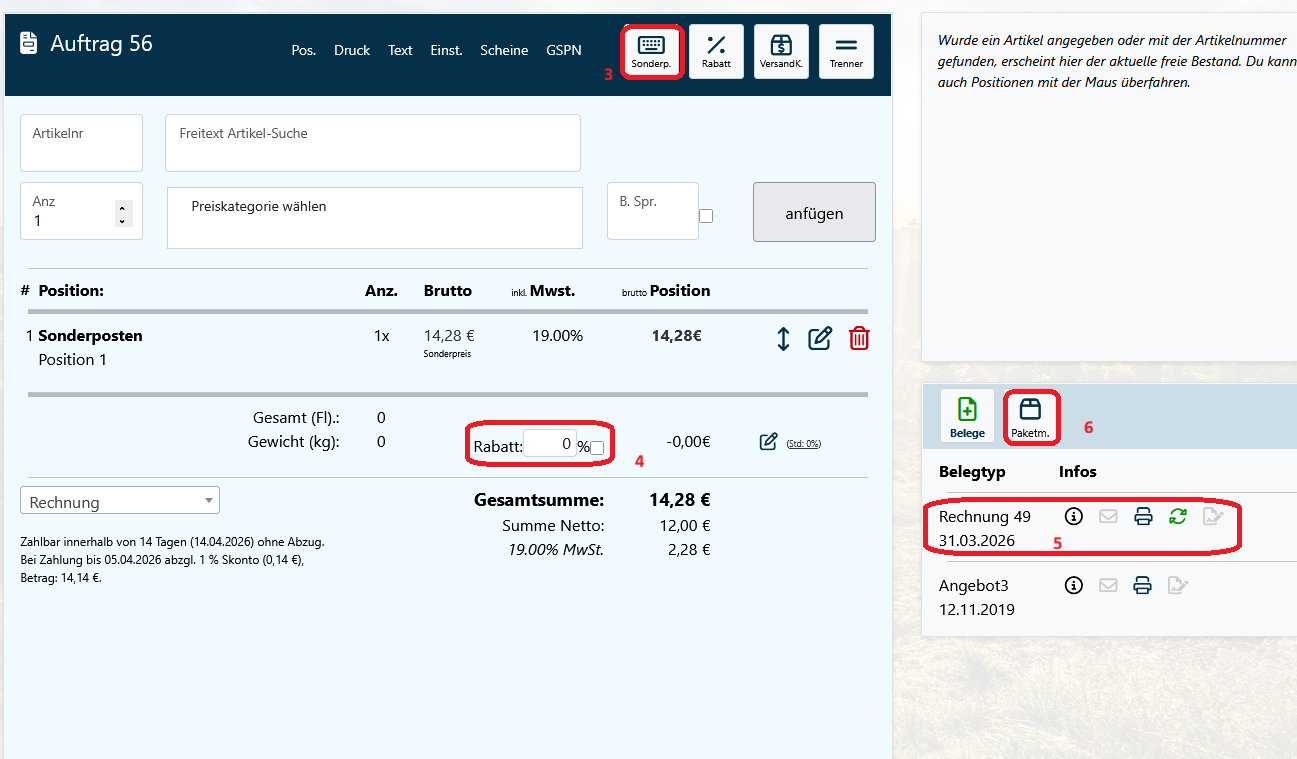Click the VersandK. package icon
The image size is (1297, 759).
781,51
